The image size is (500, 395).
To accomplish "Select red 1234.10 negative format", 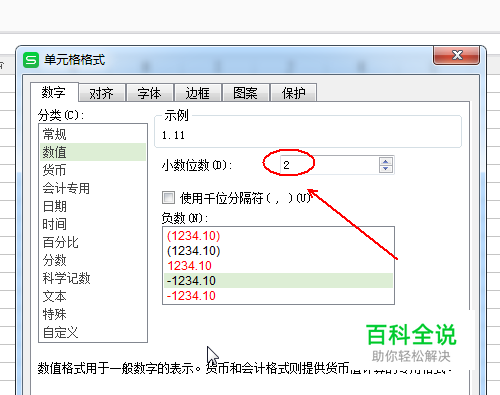I will coord(278,266).
